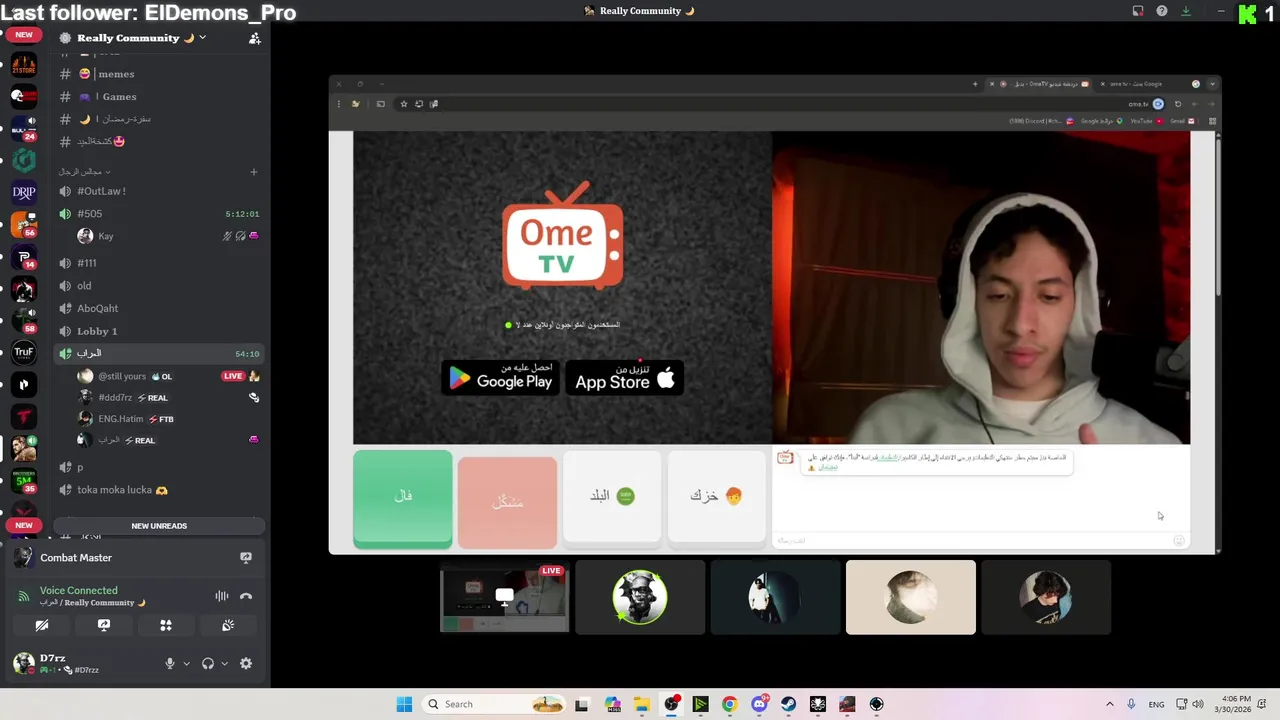Toggle headphone deafen

tap(208, 664)
